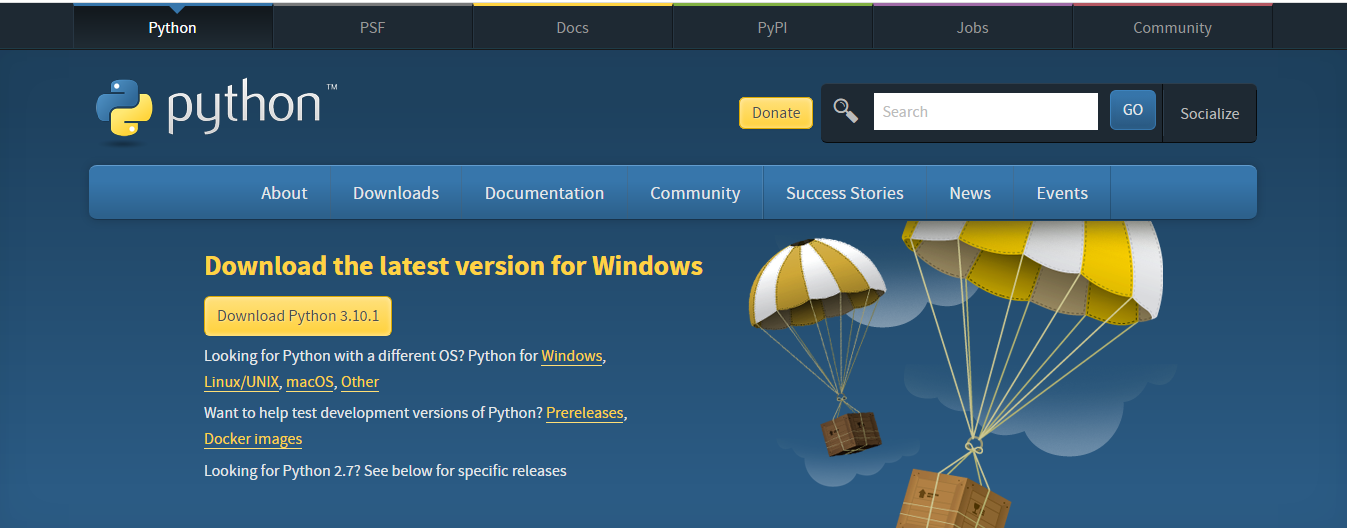Open the Socialize dropdown

coord(1209,113)
